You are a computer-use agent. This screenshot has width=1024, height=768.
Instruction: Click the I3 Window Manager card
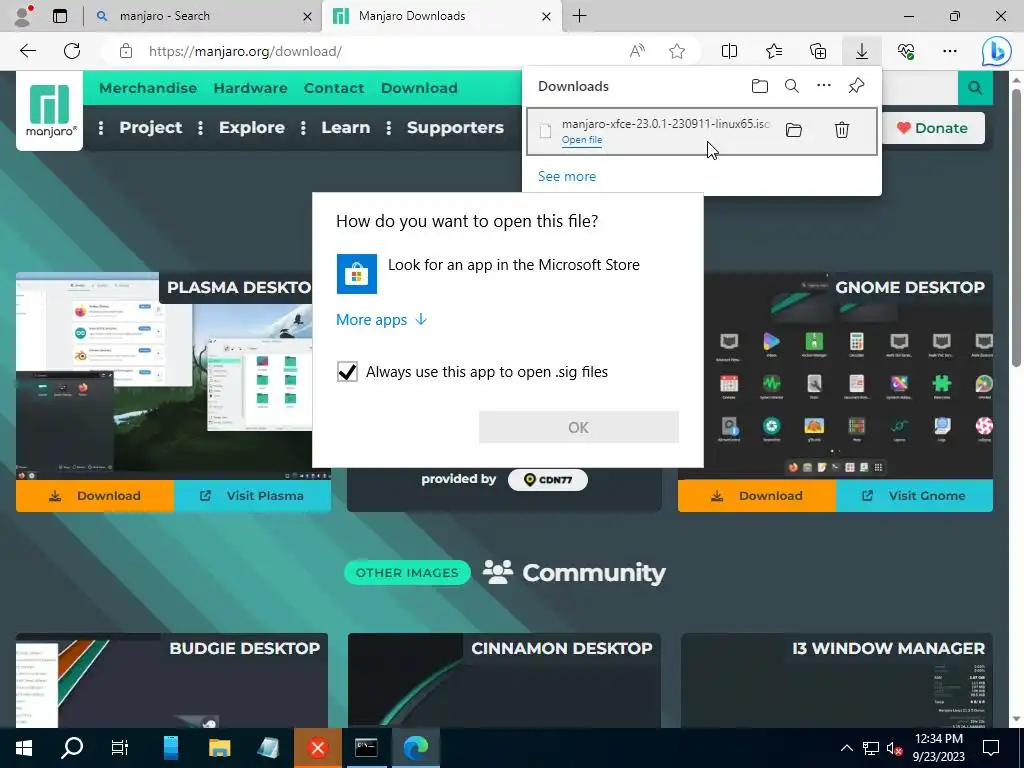click(837, 680)
